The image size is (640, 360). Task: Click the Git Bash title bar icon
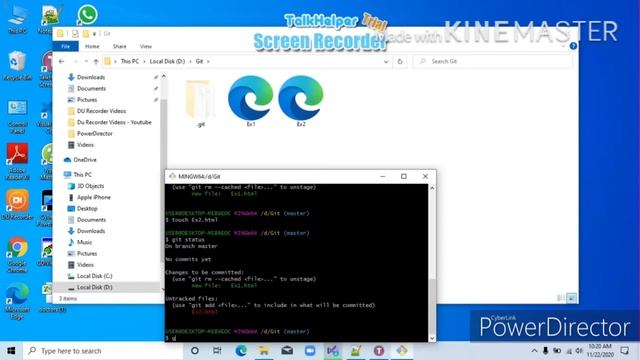[x=172, y=176]
